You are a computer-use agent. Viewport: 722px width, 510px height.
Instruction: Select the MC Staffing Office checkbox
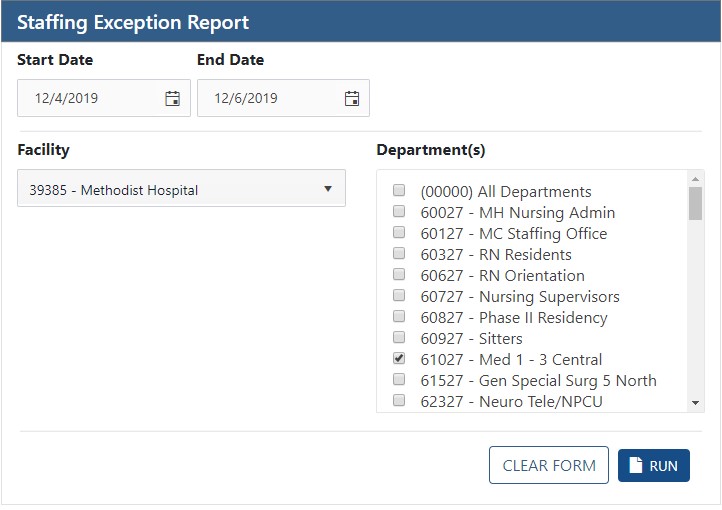point(399,233)
